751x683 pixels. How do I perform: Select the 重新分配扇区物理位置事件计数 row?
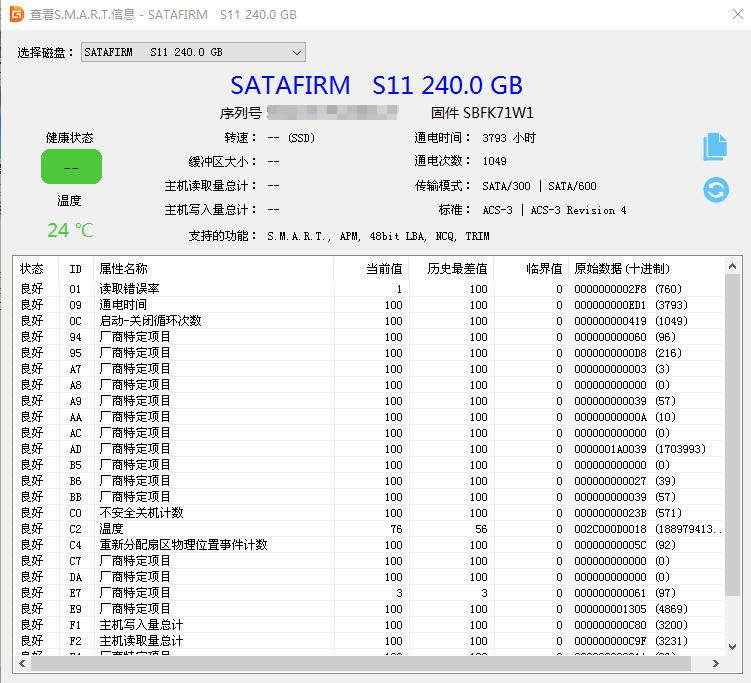click(369, 545)
